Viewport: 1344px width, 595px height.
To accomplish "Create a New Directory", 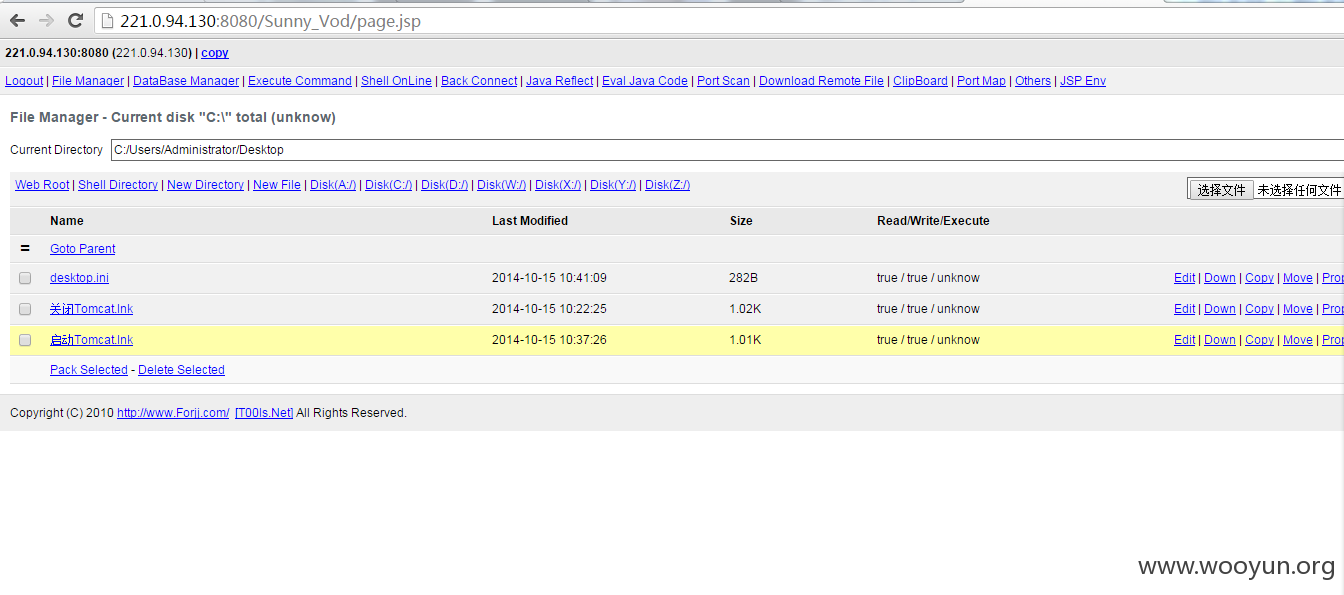I will pos(205,185).
